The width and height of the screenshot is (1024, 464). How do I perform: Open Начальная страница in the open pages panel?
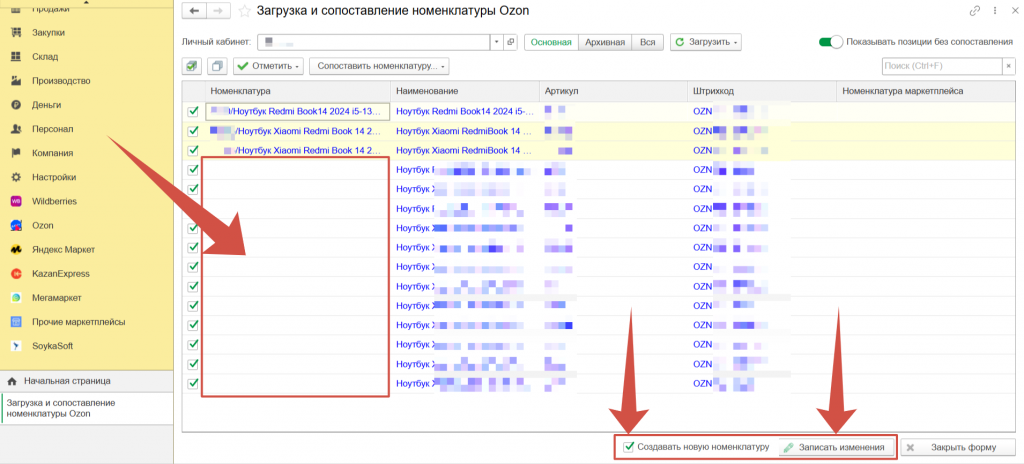[66, 381]
